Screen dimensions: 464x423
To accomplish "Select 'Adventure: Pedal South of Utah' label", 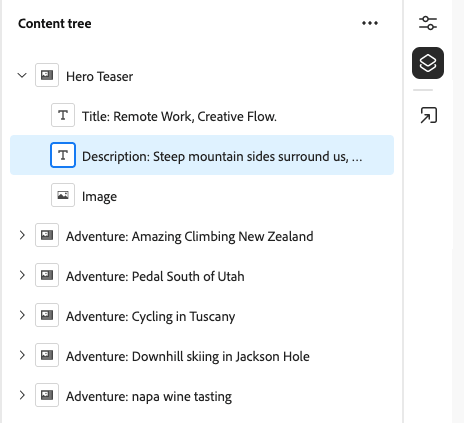I will (x=155, y=276).
